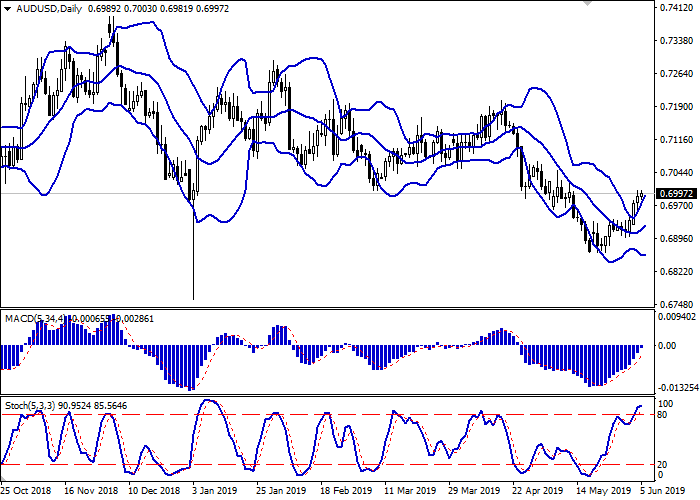Open the dropdown arrow beside AUDUSD,Daily

pyautogui.click(x=8, y=9)
